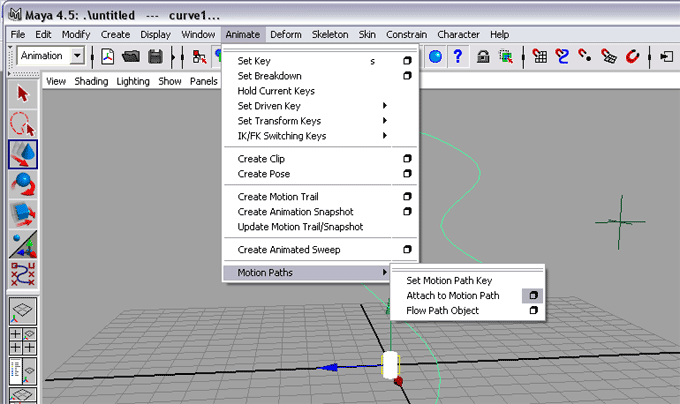Open the viewport View menu

click(x=56, y=81)
